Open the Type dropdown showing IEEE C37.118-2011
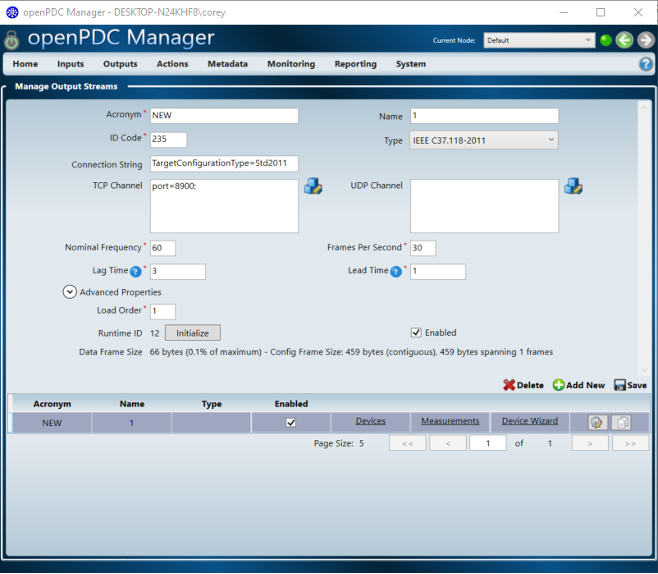The height and width of the screenshot is (574, 658). click(484, 141)
